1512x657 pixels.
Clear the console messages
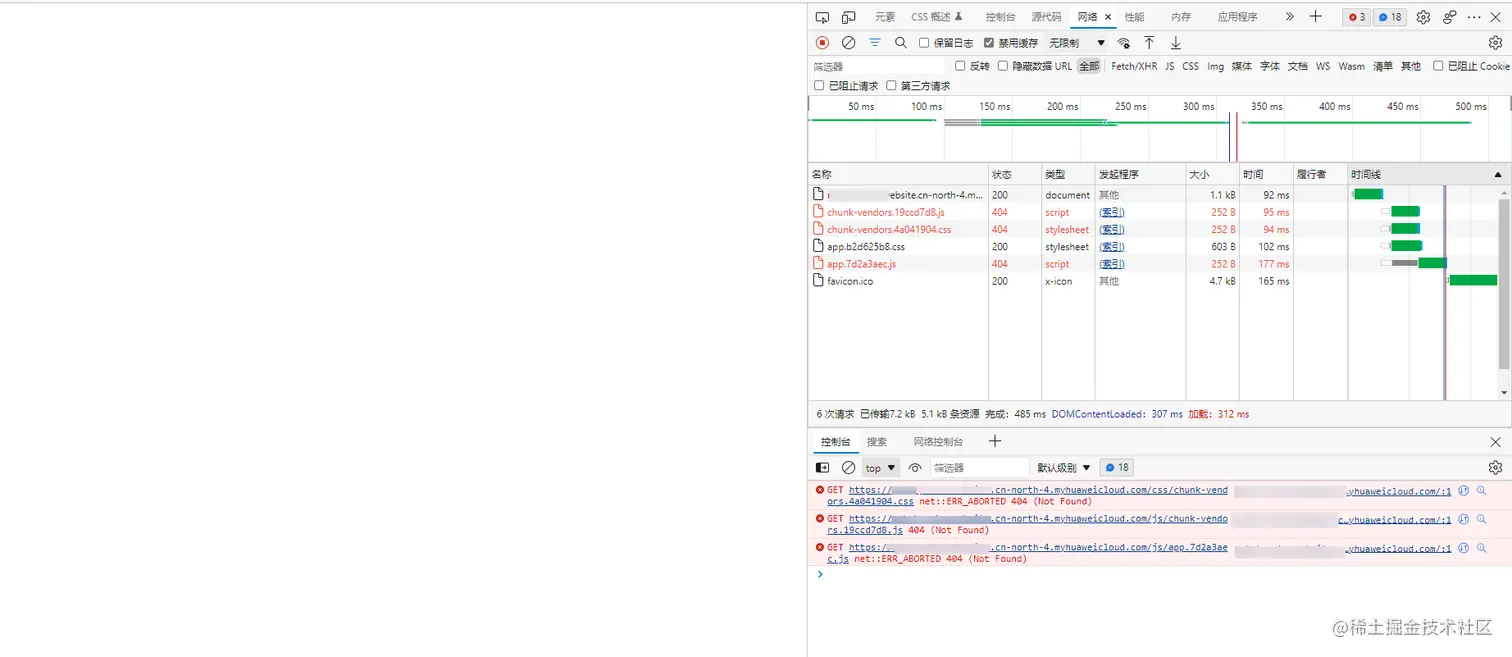tap(848, 467)
